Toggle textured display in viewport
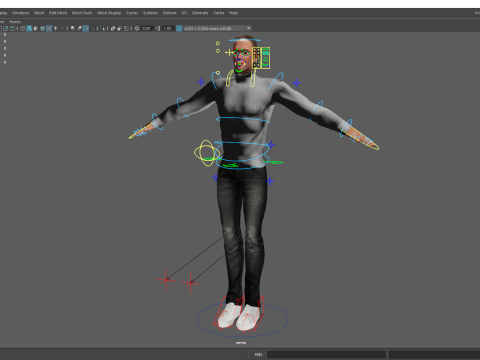 49,28
